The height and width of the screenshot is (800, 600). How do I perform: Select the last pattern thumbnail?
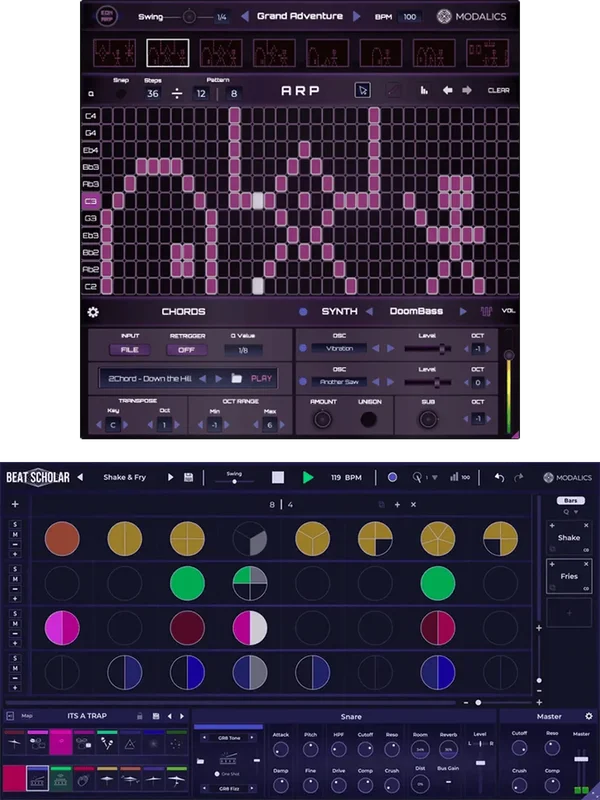click(487, 53)
